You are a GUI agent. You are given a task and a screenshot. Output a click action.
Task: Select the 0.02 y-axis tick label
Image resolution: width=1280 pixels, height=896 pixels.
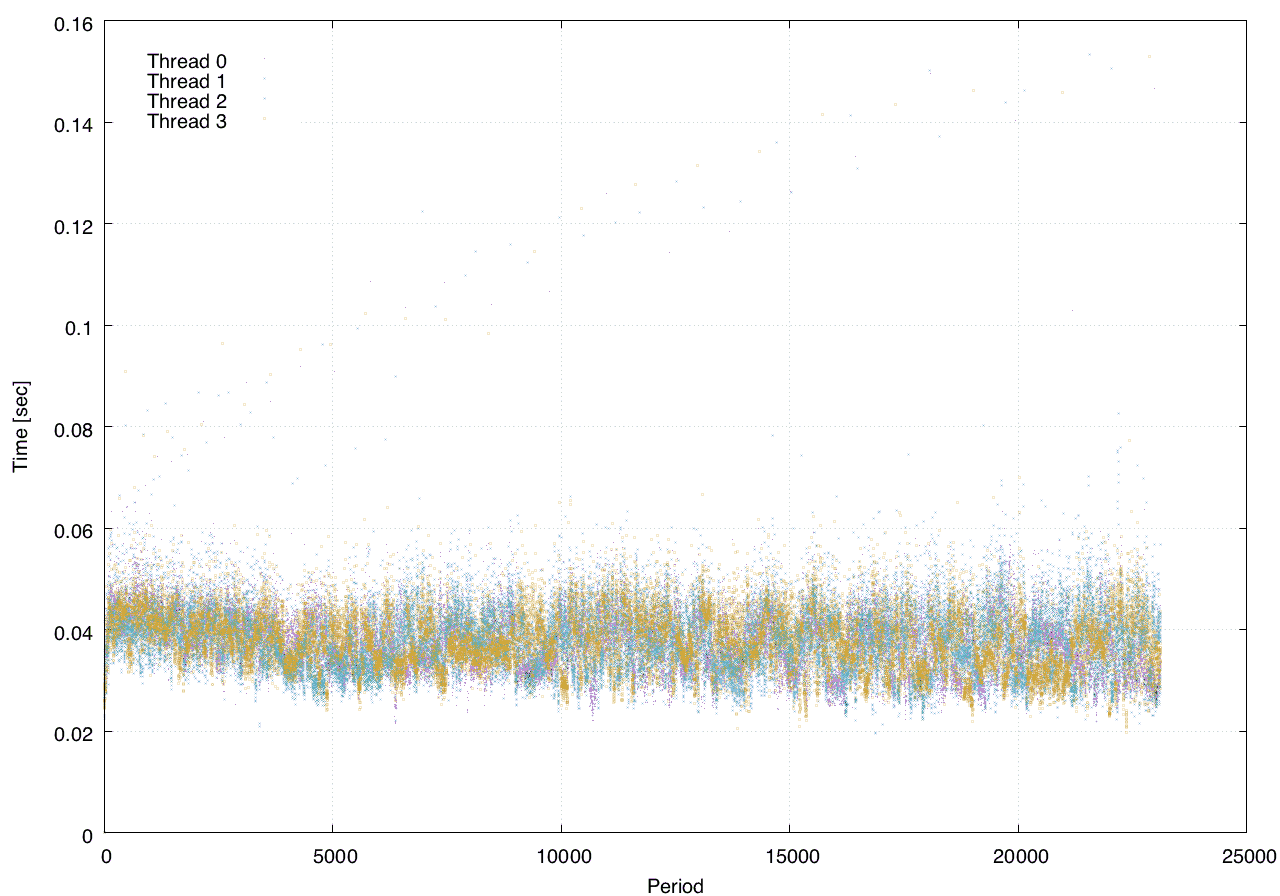tap(72, 732)
